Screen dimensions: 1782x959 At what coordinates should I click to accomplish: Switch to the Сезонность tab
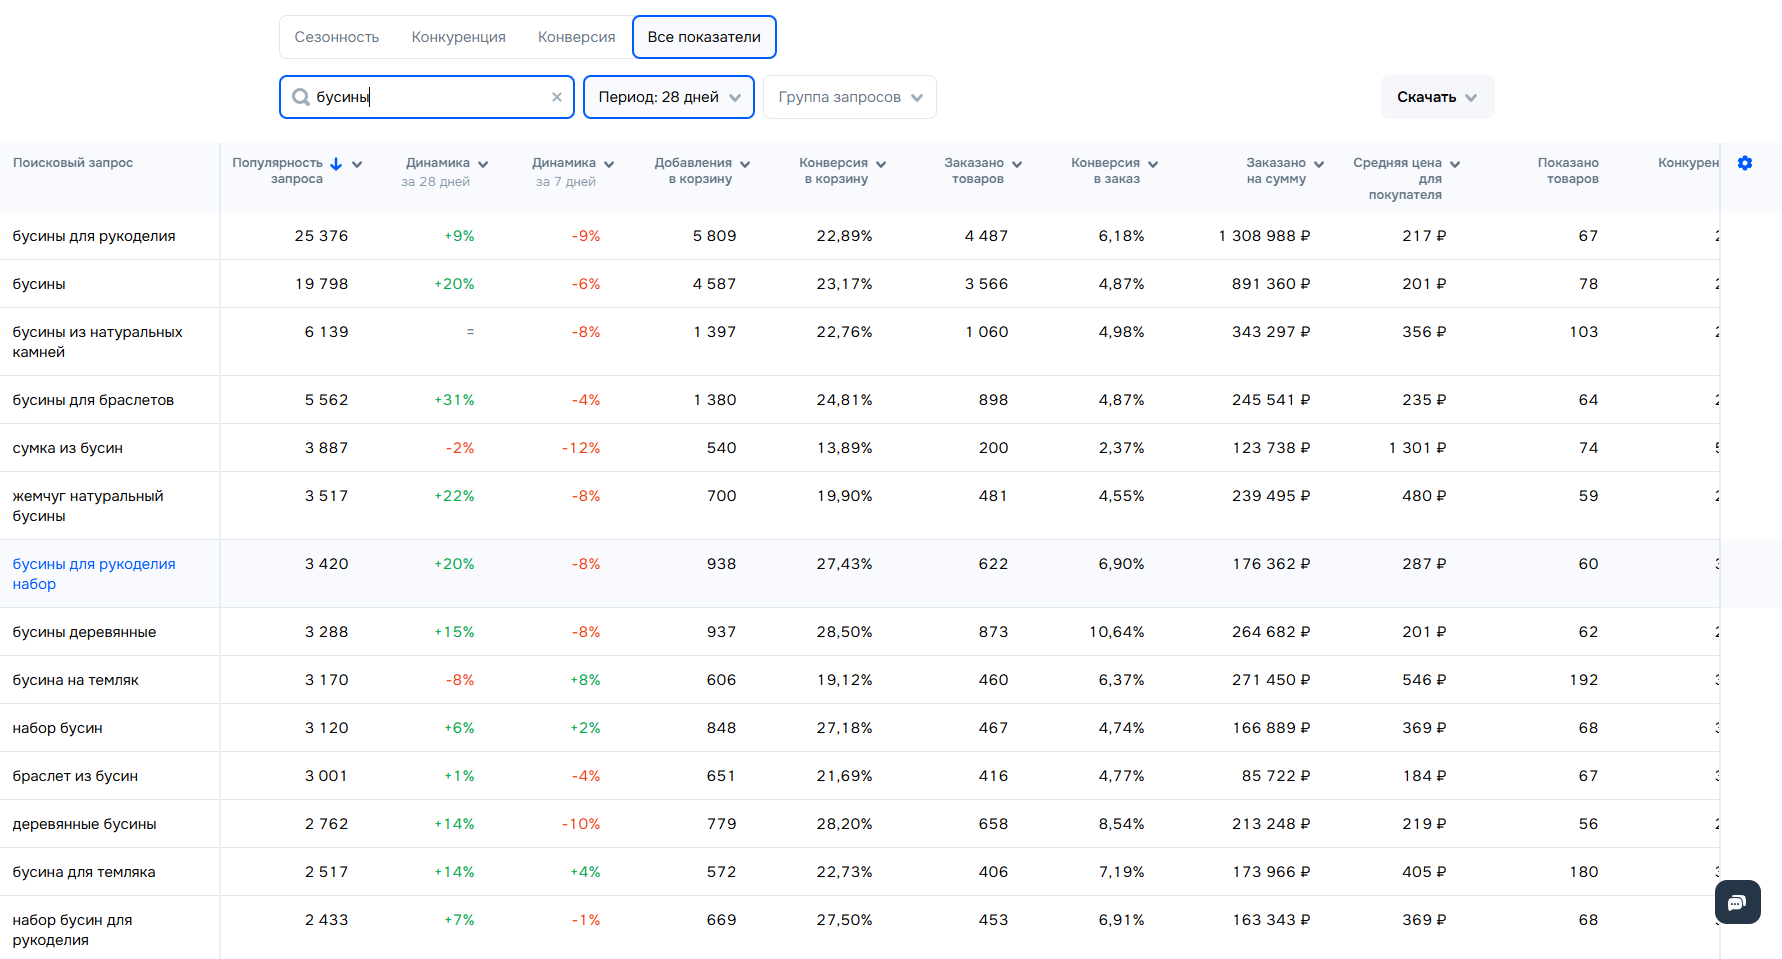(x=337, y=37)
